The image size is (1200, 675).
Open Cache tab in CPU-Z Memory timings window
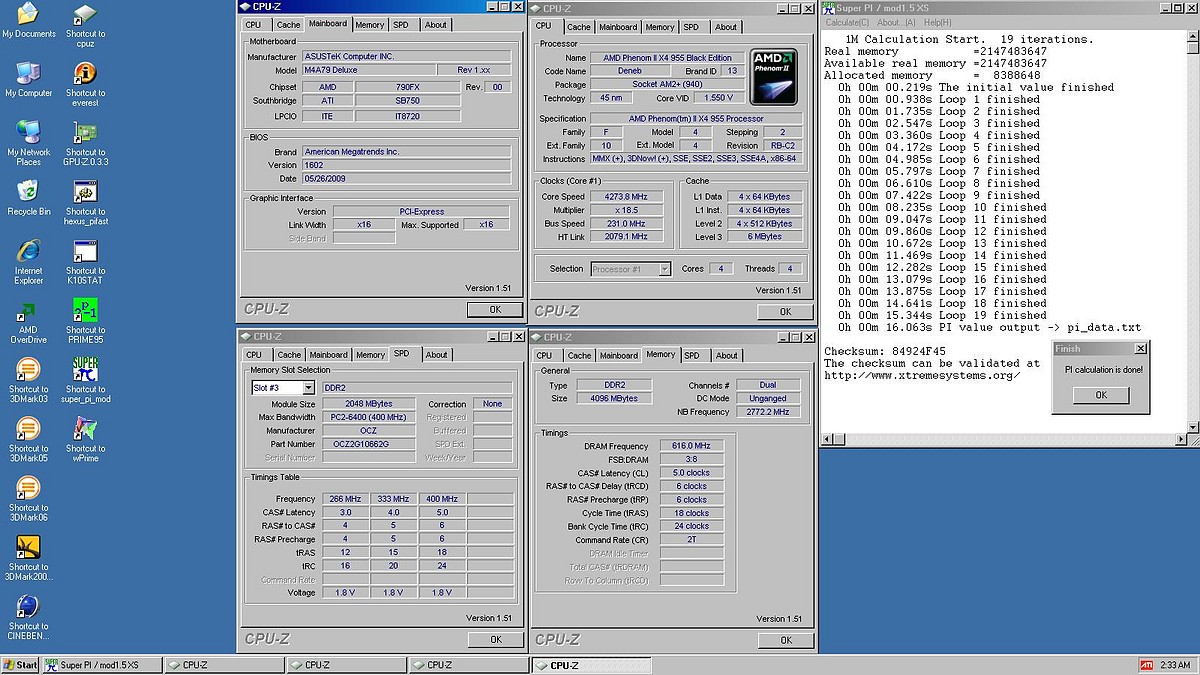tap(579, 355)
